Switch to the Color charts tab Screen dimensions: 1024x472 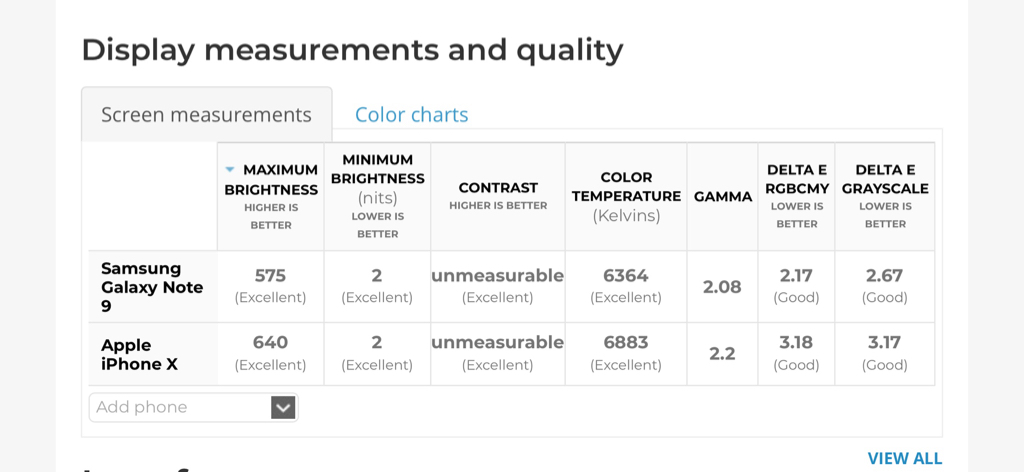[x=411, y=115]
